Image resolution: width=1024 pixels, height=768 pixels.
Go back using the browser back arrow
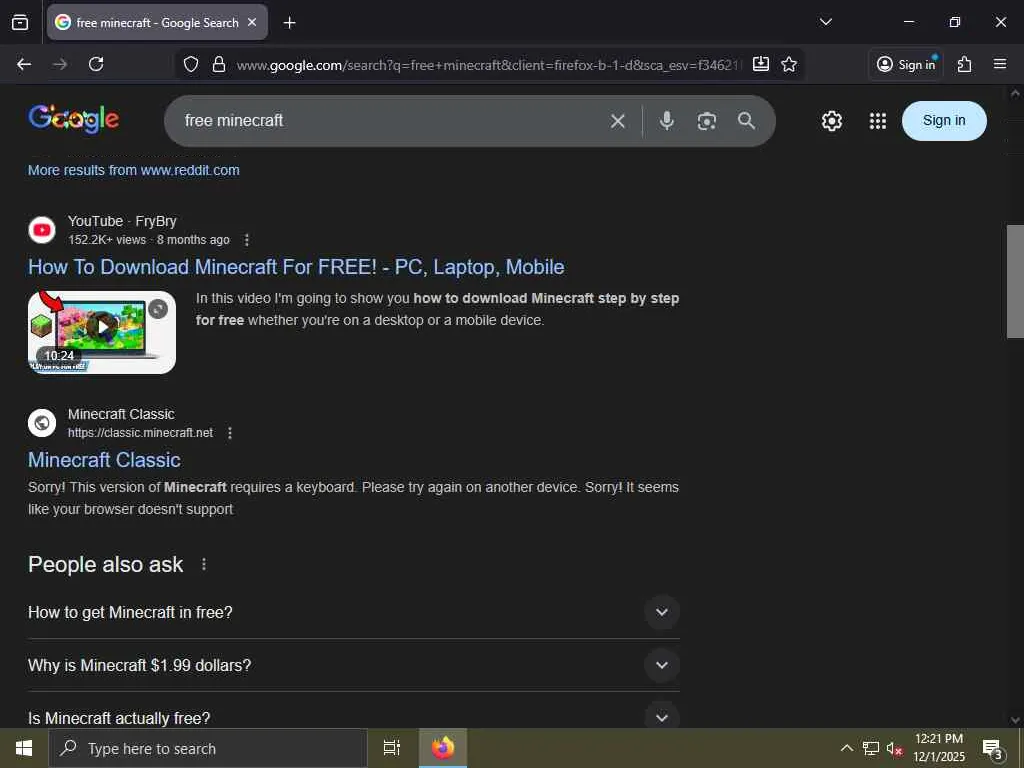click(x=24, y=64)
